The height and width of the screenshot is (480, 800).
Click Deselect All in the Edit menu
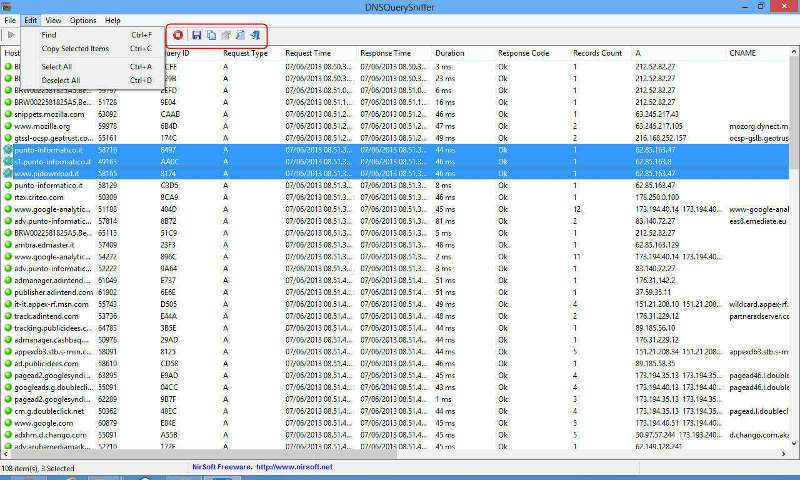tap(61, 79)
